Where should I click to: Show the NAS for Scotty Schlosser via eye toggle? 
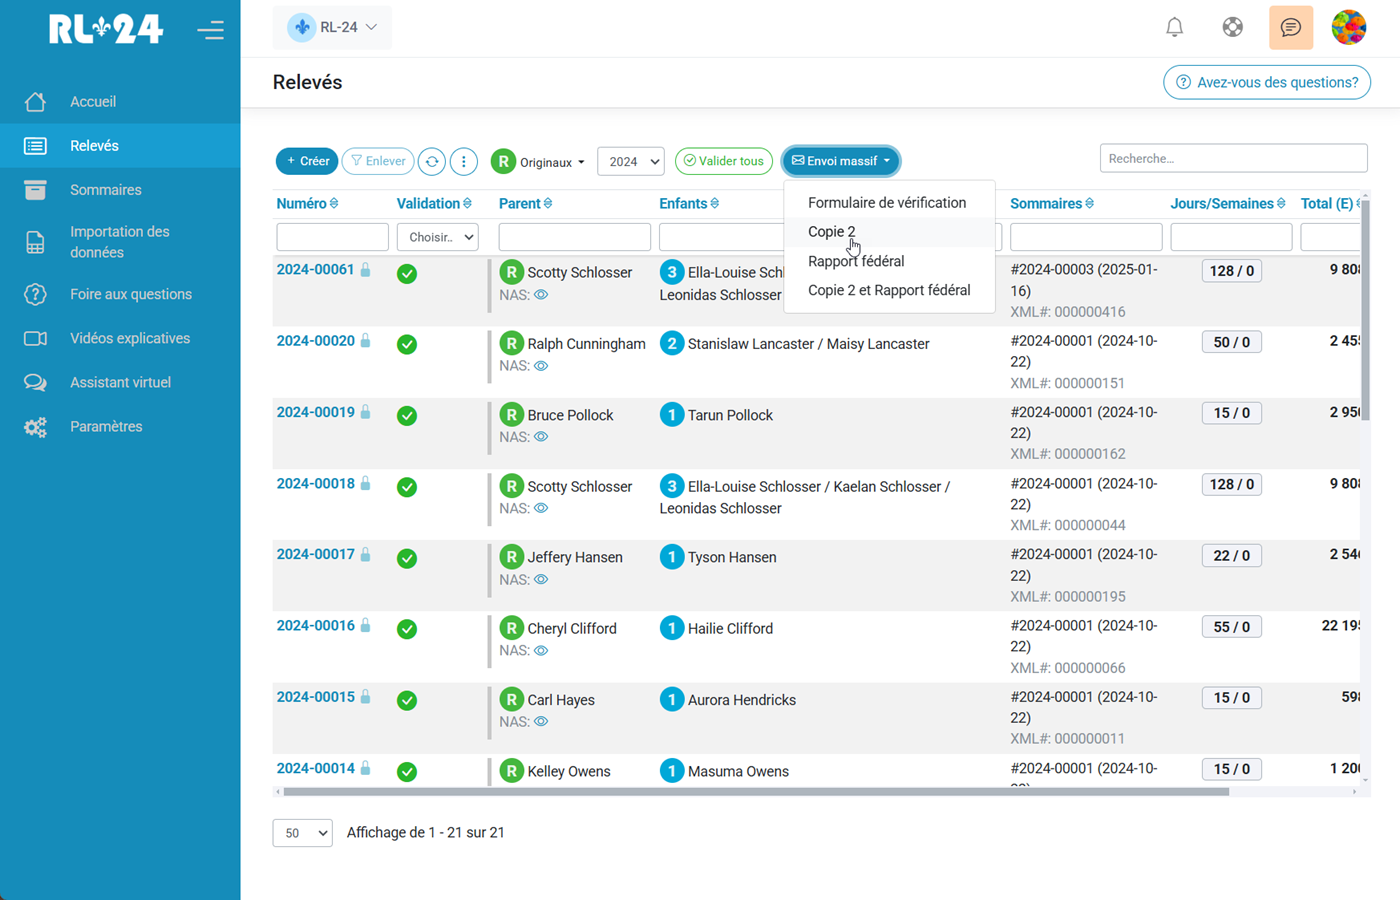[539, 294]
